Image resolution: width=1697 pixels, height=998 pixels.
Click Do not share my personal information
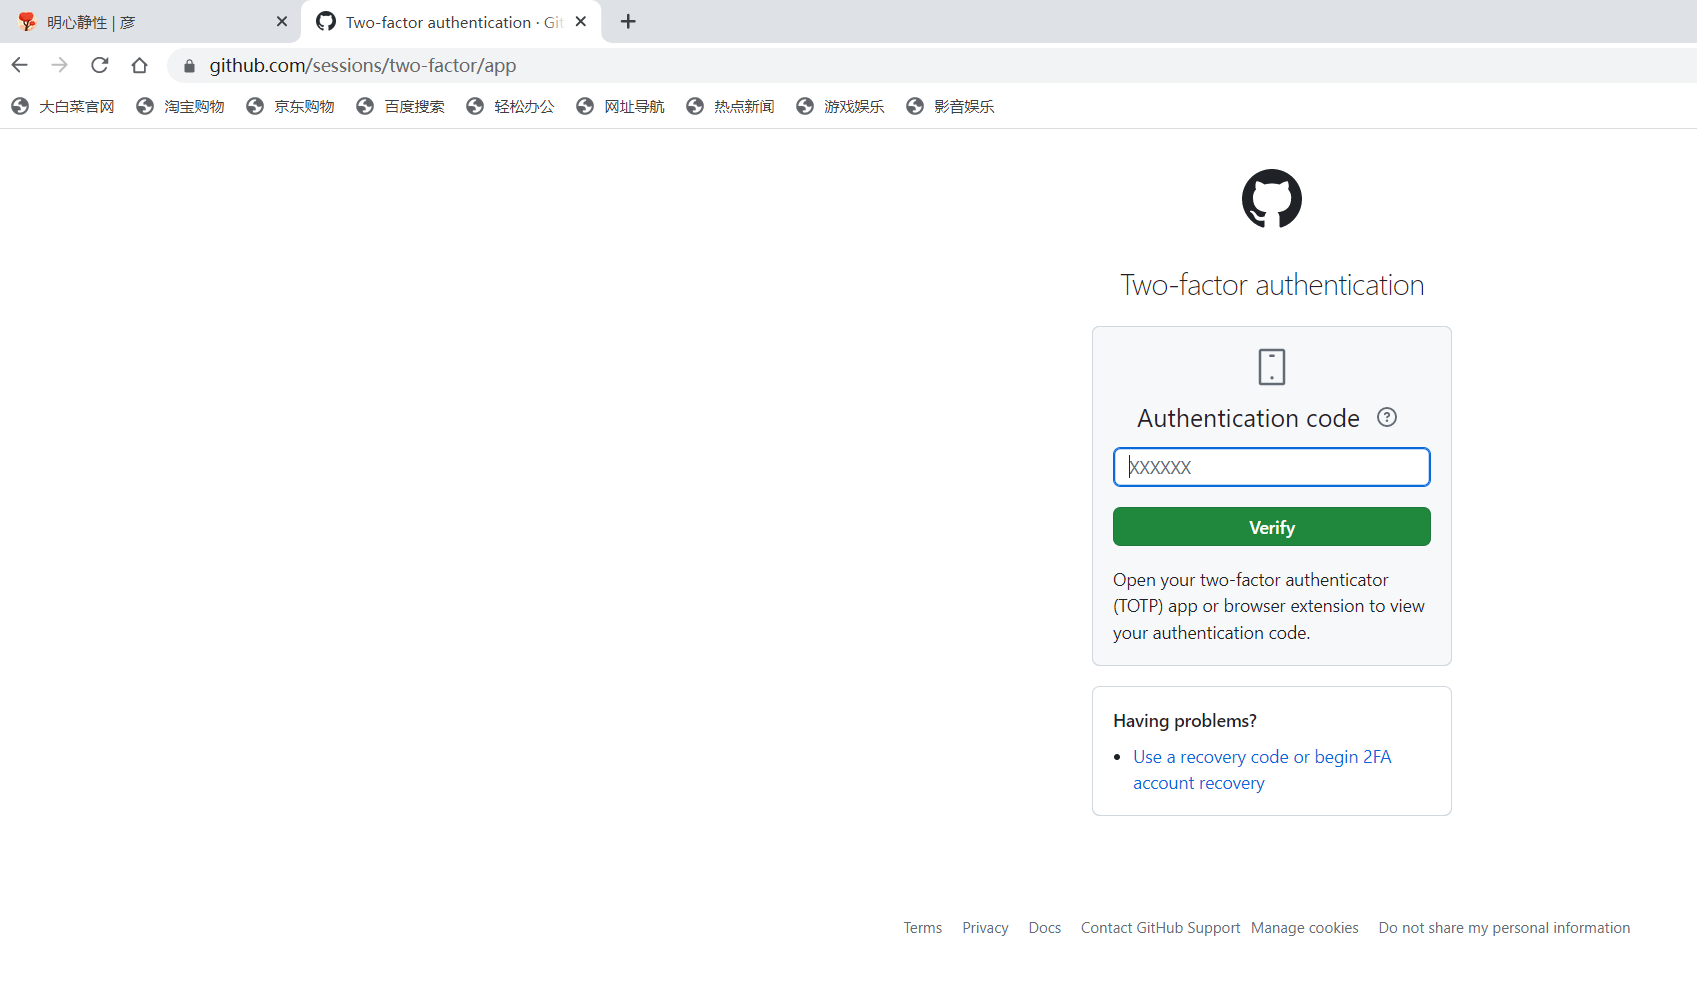point(1504,928)
